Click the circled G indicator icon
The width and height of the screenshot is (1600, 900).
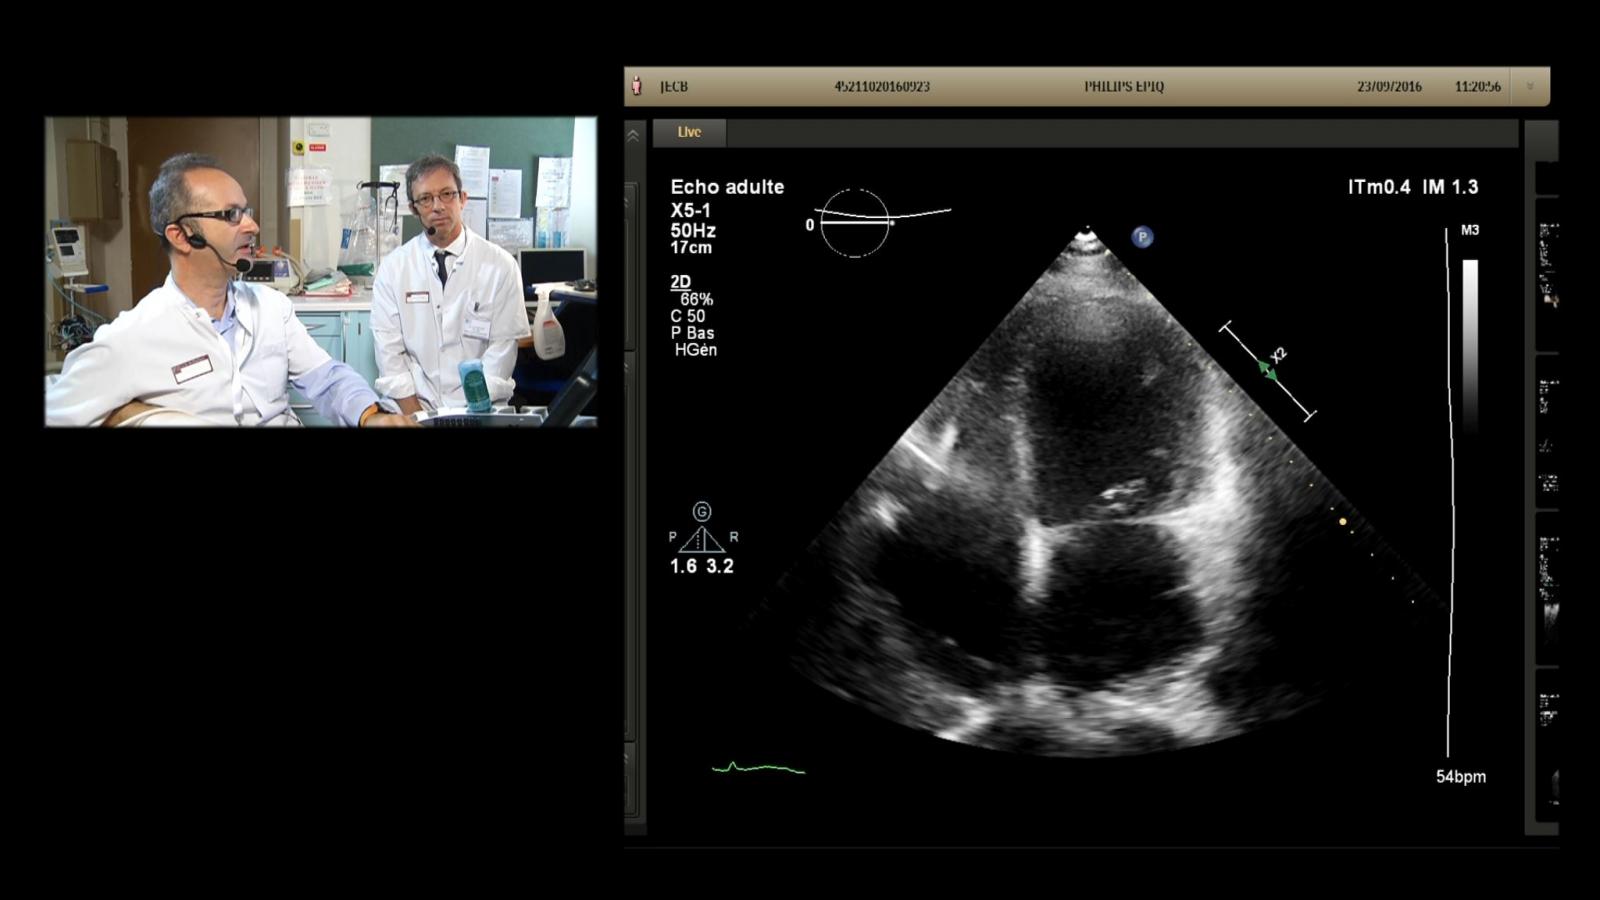point(702,512)
